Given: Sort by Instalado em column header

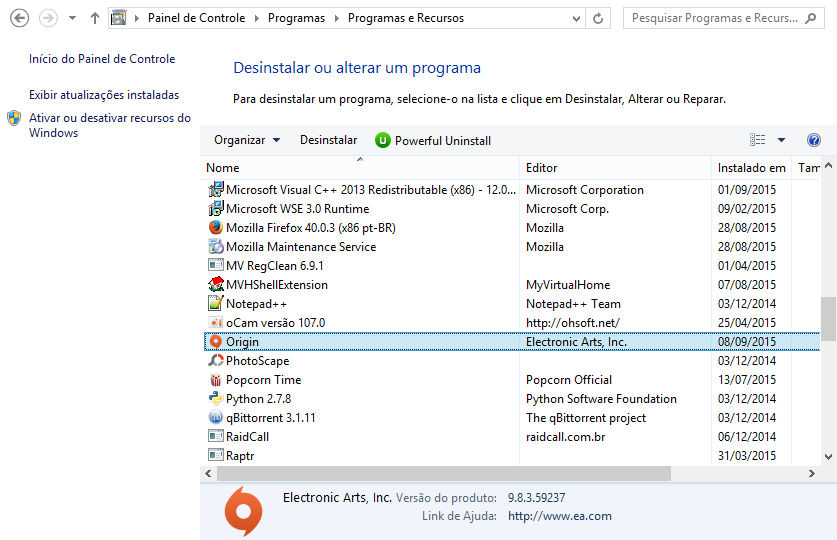Looking at the screenshot, I should pyautogui.click(x=751, y=168).
